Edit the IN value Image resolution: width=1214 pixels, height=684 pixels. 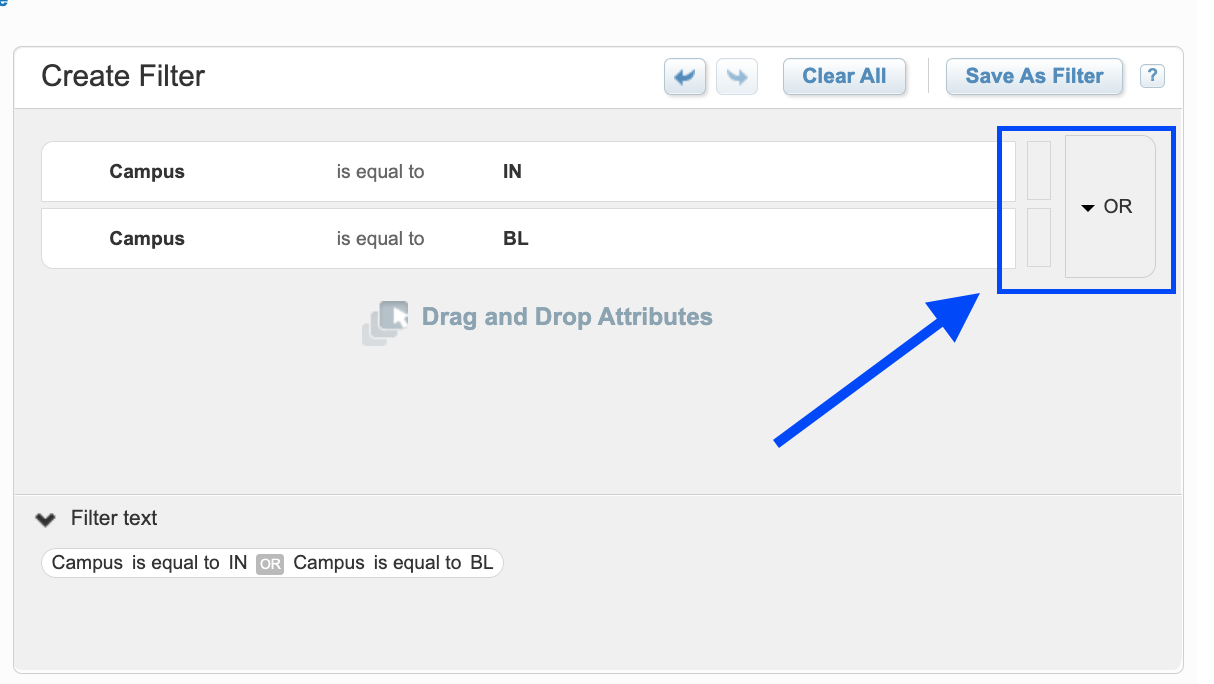[512, 172]
